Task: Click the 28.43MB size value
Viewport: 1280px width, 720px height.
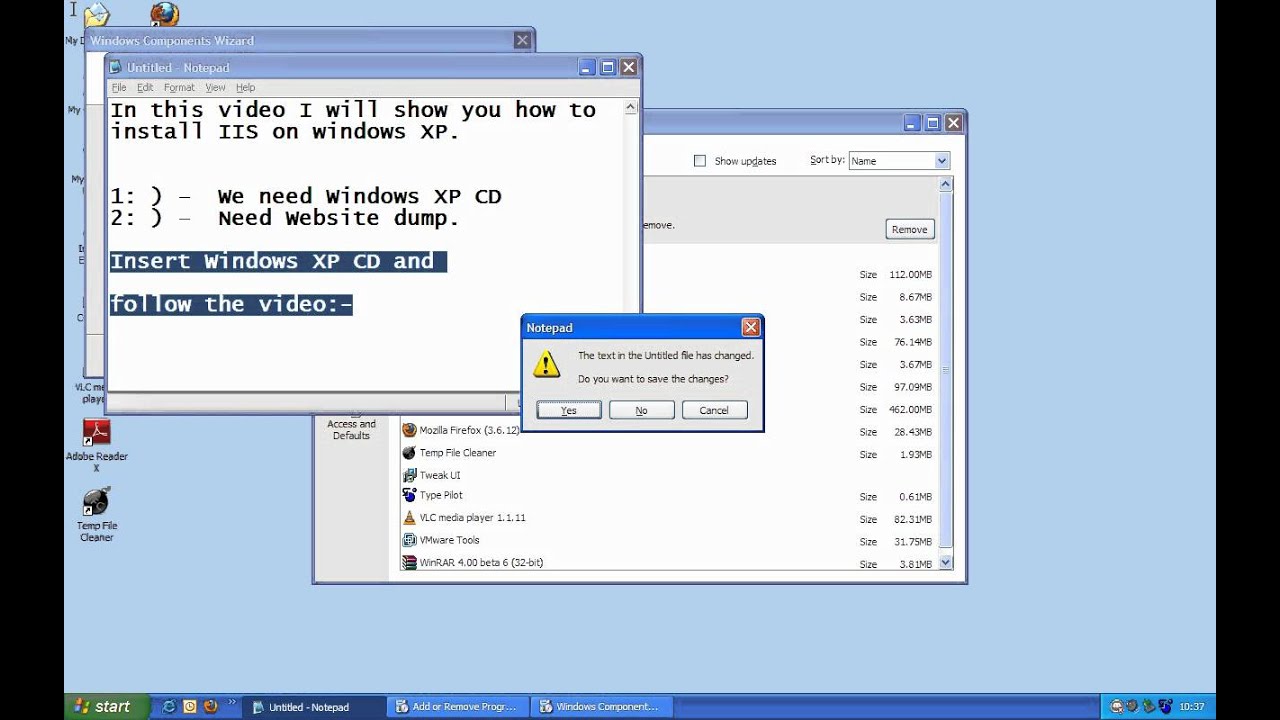Action: point(913,432)
